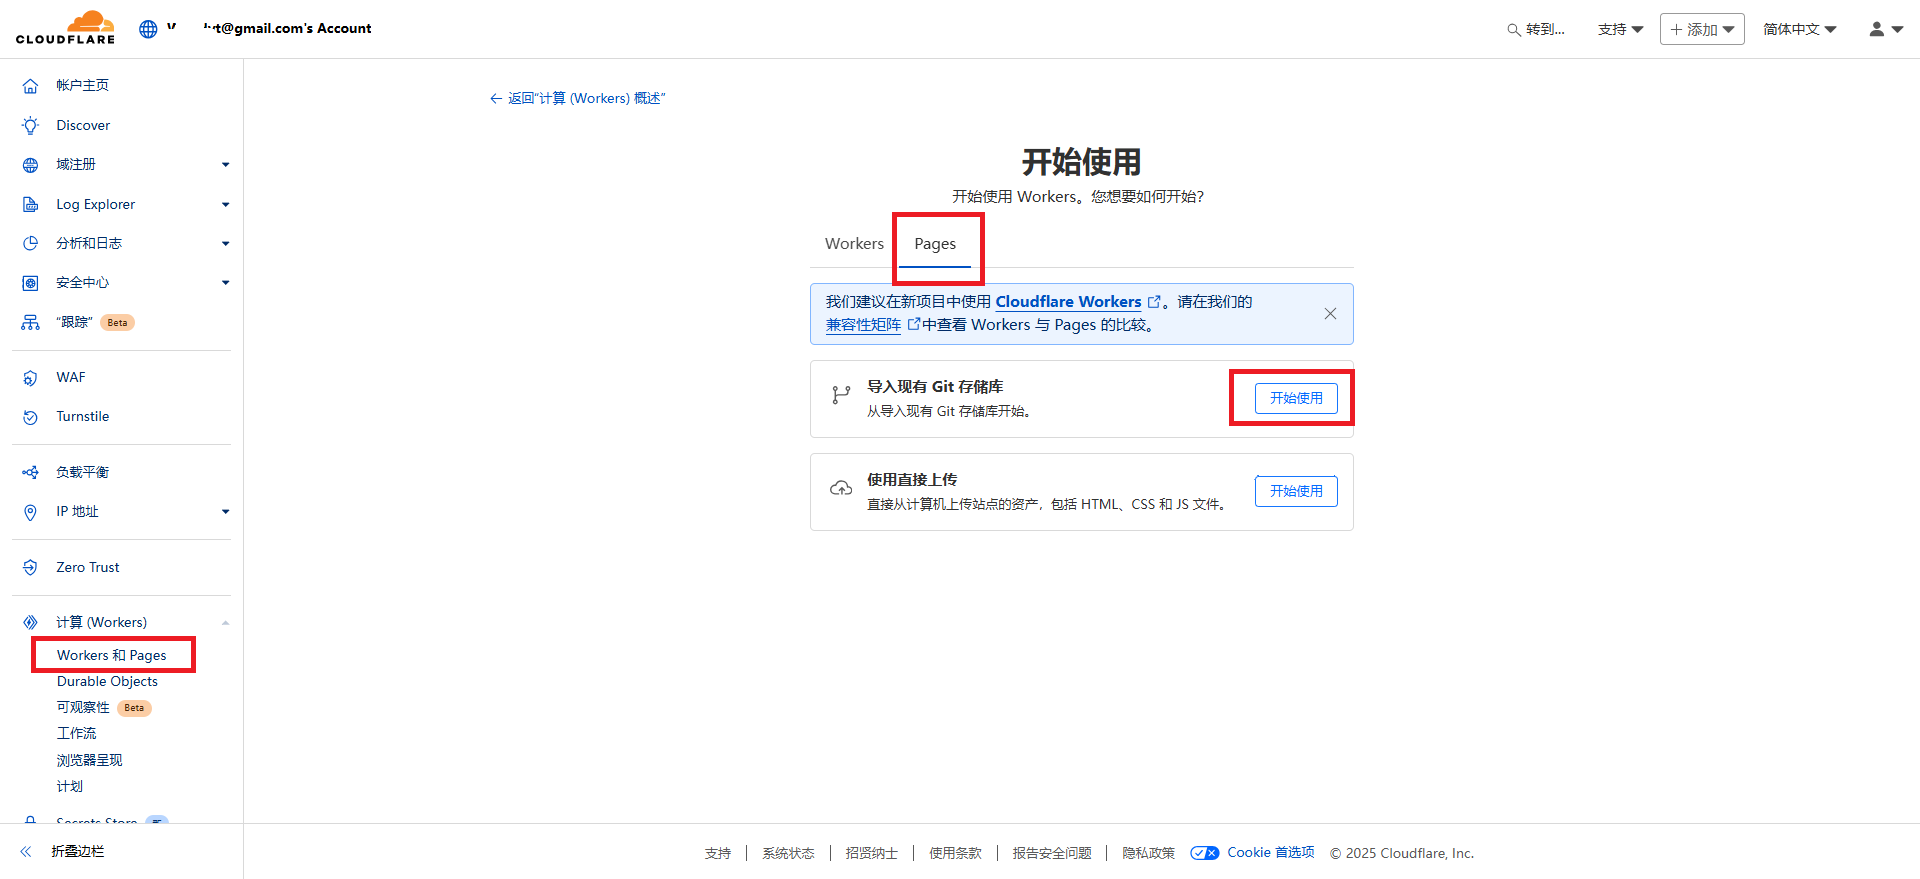Image resolution: width=1920 pixels, height=879 pixels.
Task: Open the 添加 dropdown button
Action: tap(1702, 29)
